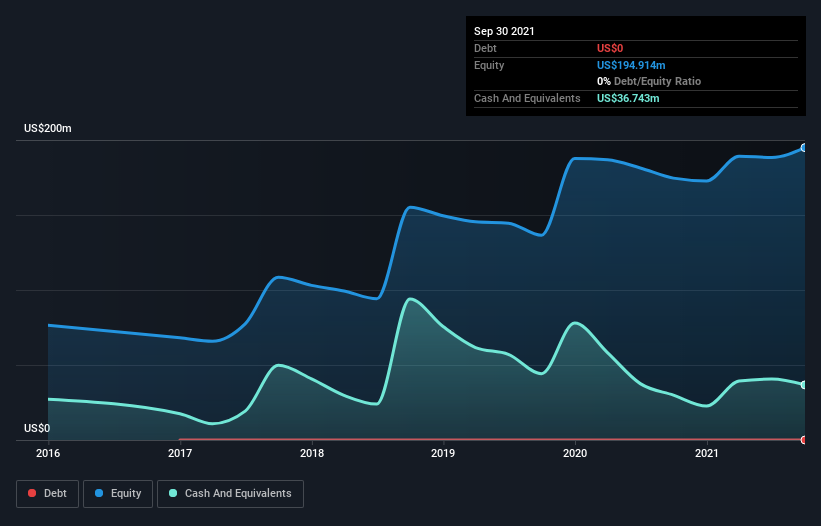The height and width of the screenshot is (526, 821).
Task: Click the 2021 x-axis label
Action: click(x=707, y=453)
